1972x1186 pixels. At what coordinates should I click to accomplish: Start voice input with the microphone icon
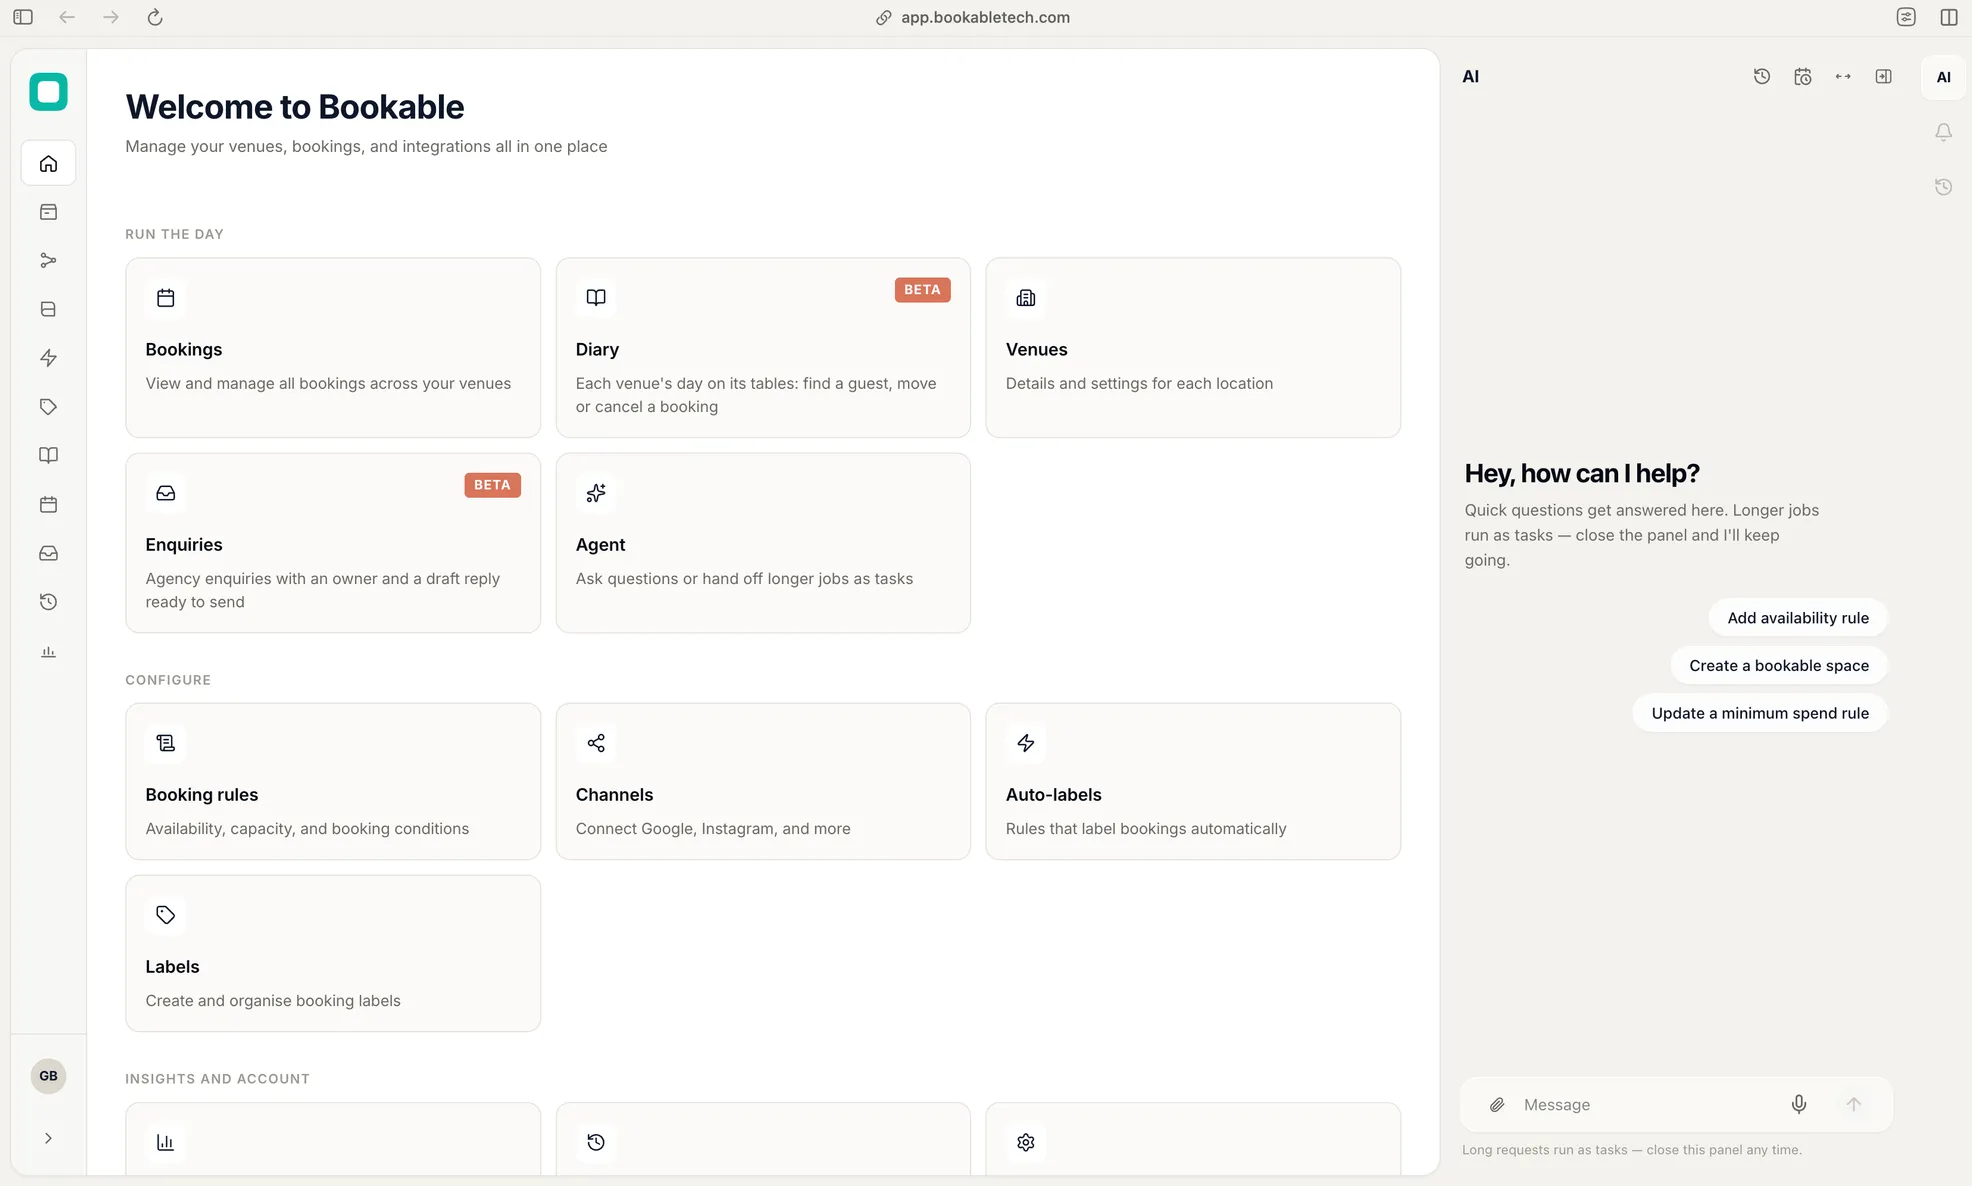(1799, 1104)
